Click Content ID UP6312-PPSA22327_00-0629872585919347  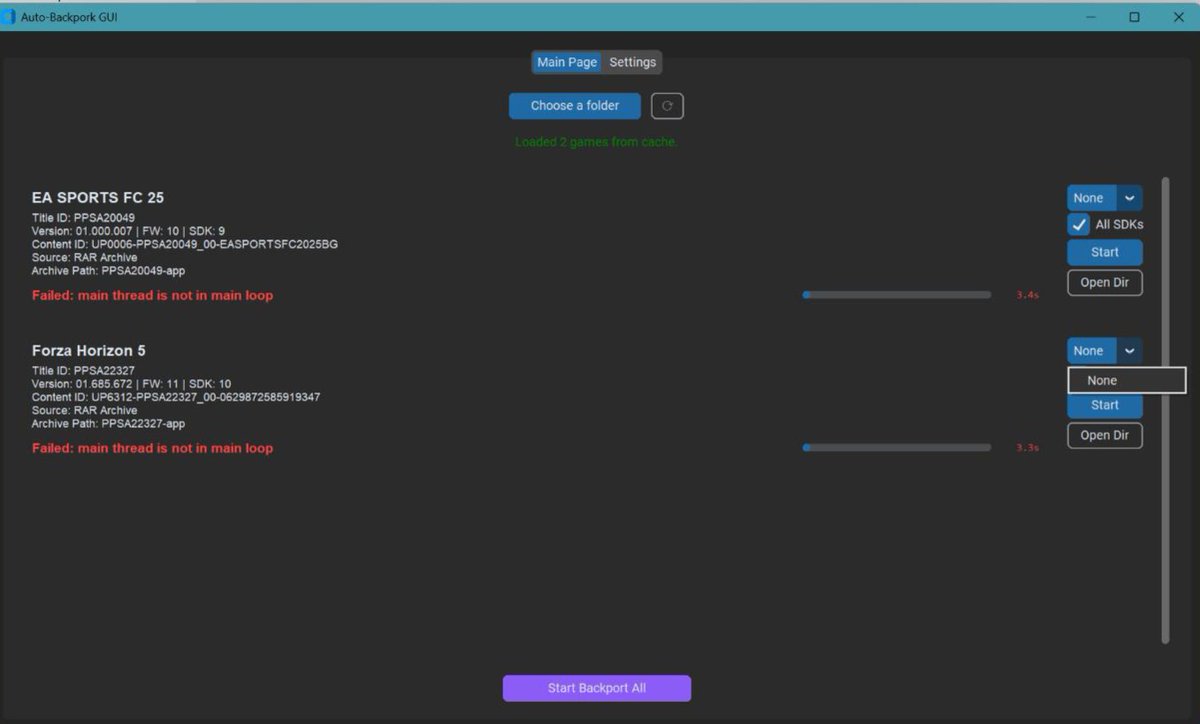coord(176,398)
